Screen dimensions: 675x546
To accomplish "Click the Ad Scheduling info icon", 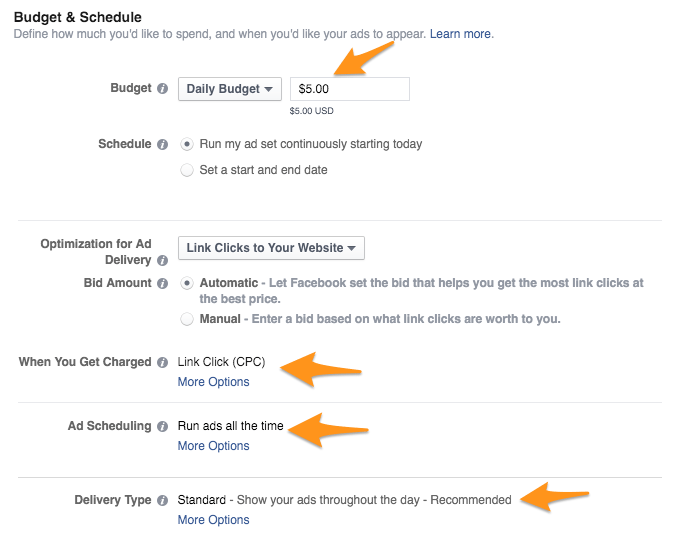I will pyautogui.click(x=162, y=426).
